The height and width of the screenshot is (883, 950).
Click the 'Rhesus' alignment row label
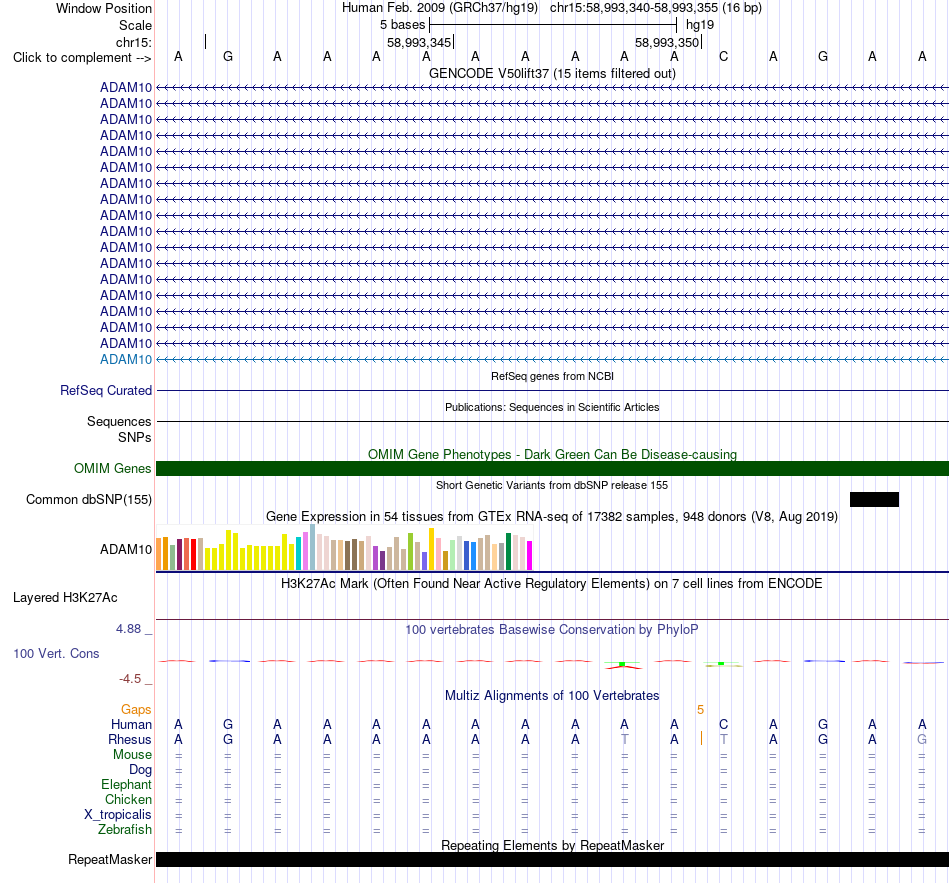pos(130,739)
